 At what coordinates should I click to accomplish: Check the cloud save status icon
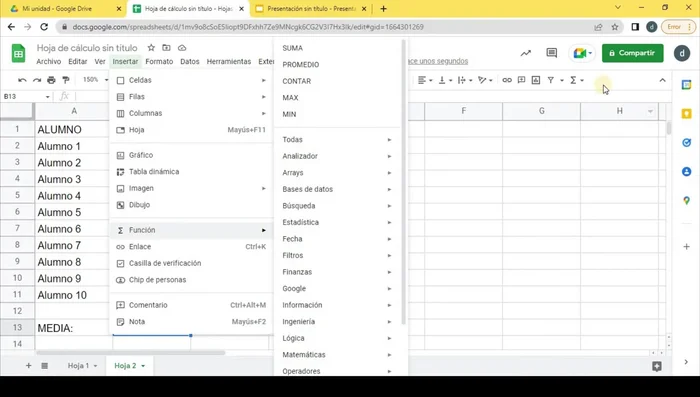pyautogui.click(x=182, y=48)
